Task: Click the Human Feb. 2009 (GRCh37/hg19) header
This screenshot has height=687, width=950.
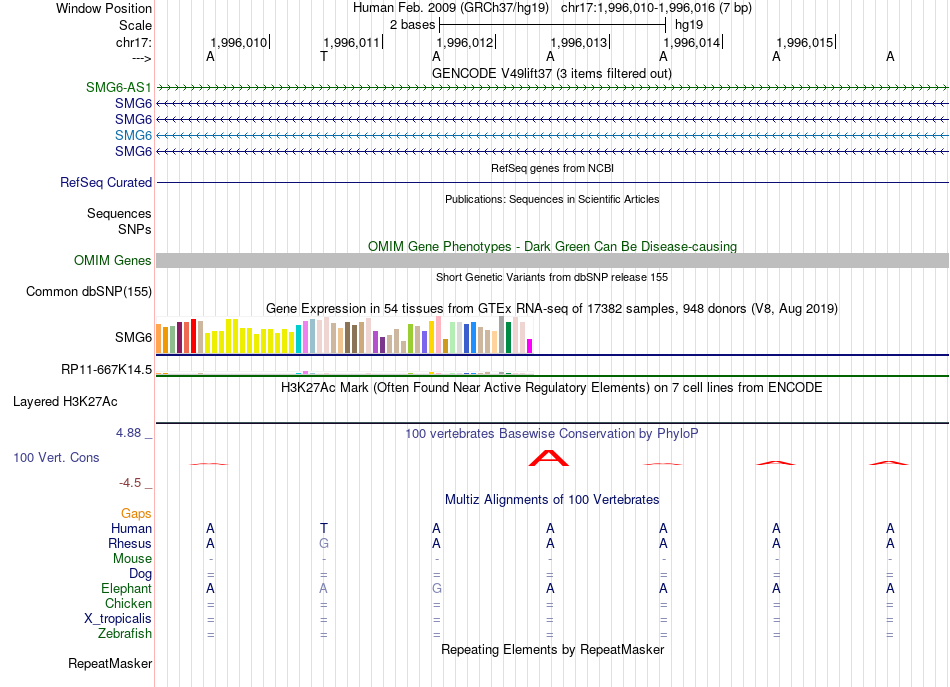Action: pos(451,8)
